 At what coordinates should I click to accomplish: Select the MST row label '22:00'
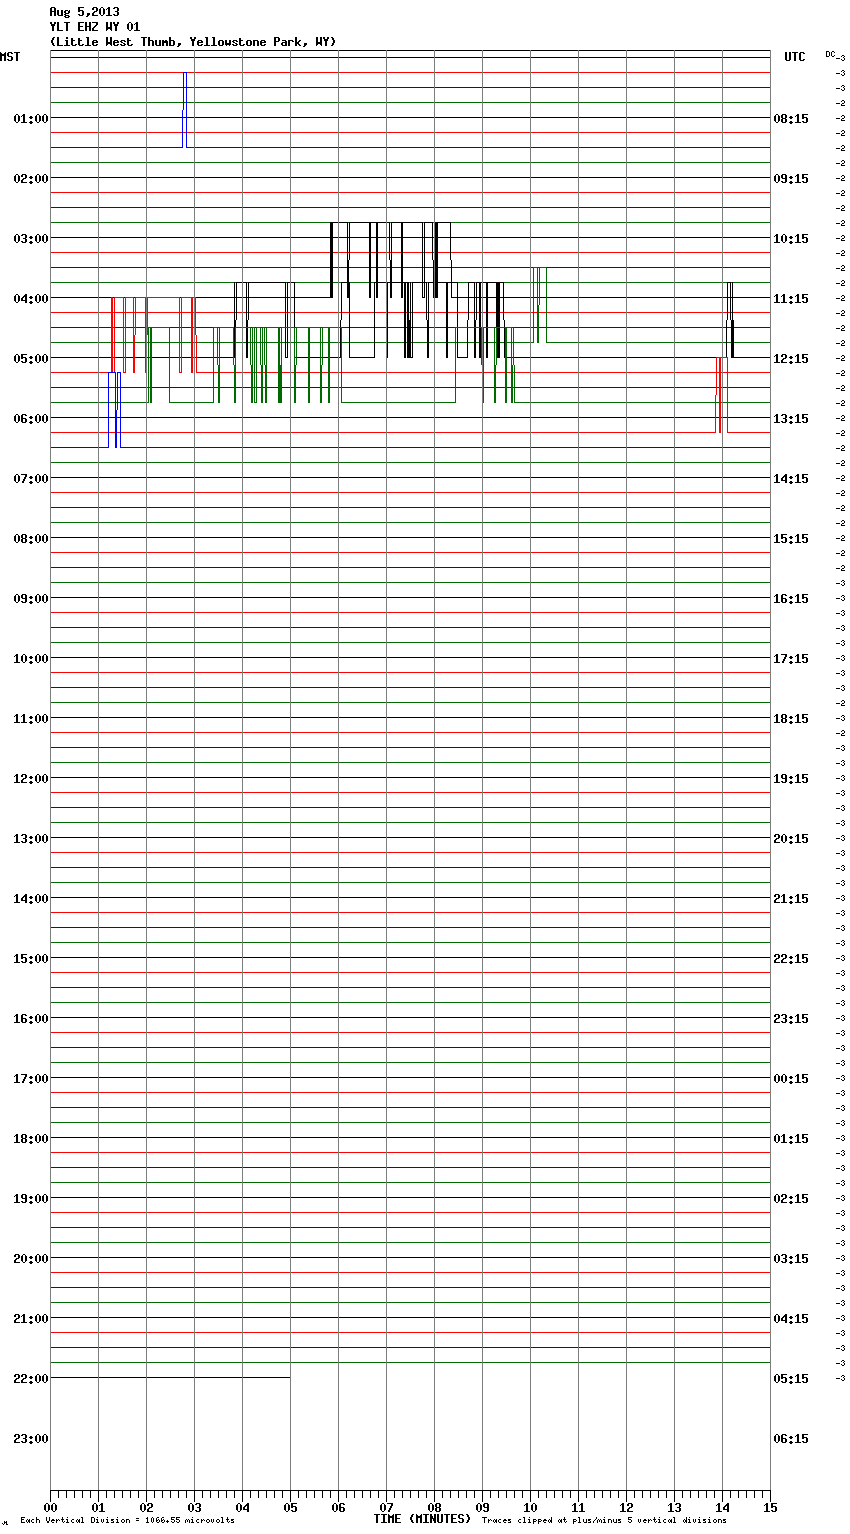(31, 1378)
